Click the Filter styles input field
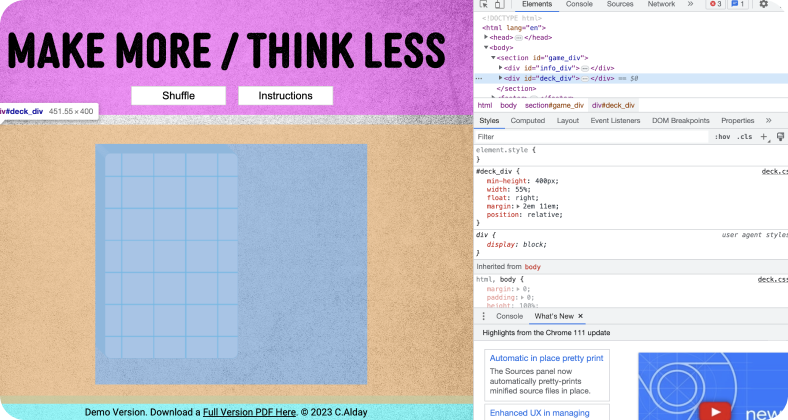This screenshot has width=788, height=420. click(590, 136)
